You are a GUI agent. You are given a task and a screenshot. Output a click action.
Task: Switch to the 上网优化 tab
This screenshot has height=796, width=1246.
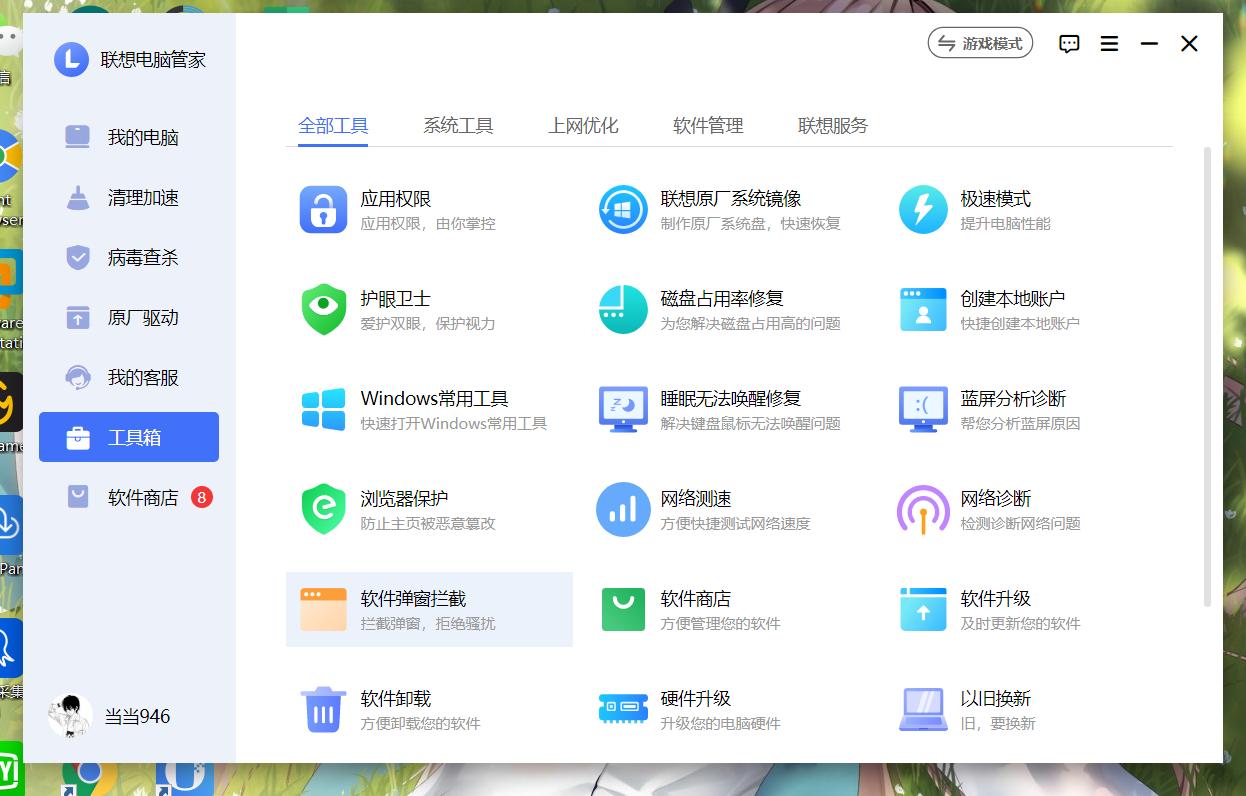pyautogui.click(x=583, y=126)
